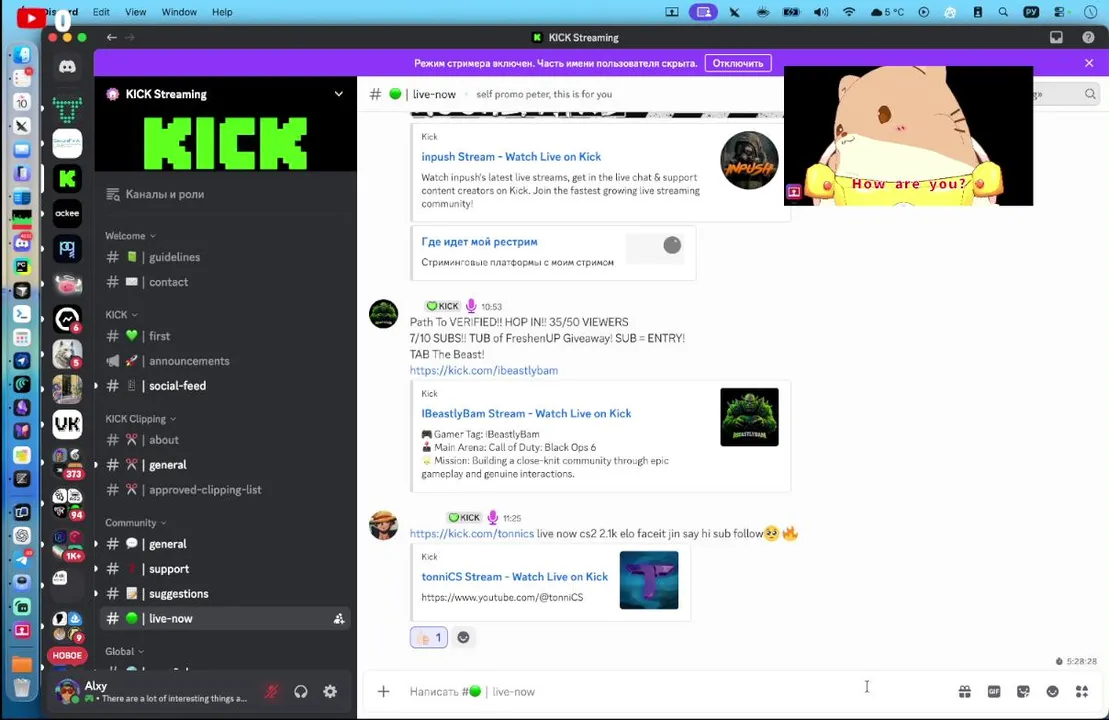
Task: Open the announcements channel
Action: pos(226,361)
